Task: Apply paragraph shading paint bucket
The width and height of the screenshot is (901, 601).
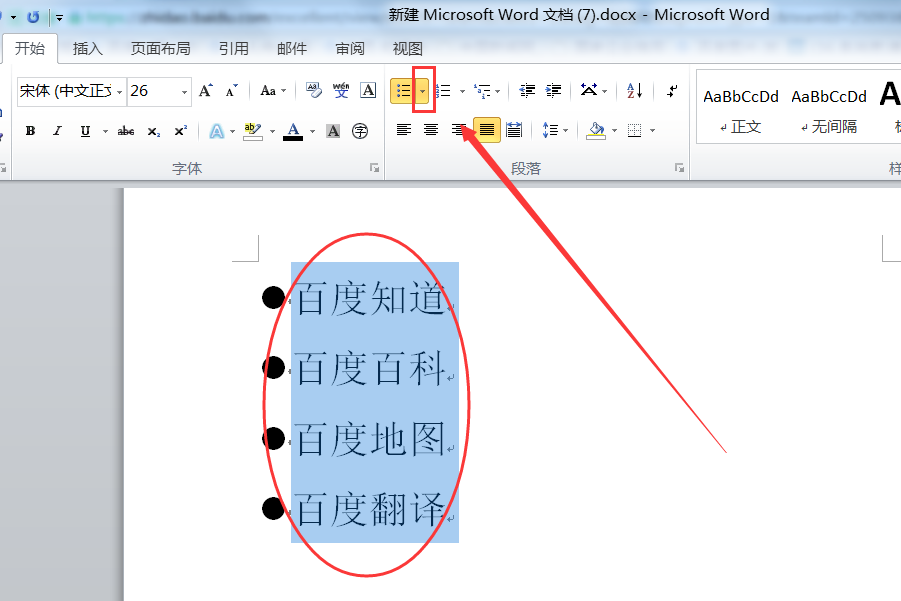Action: (596, 130)
